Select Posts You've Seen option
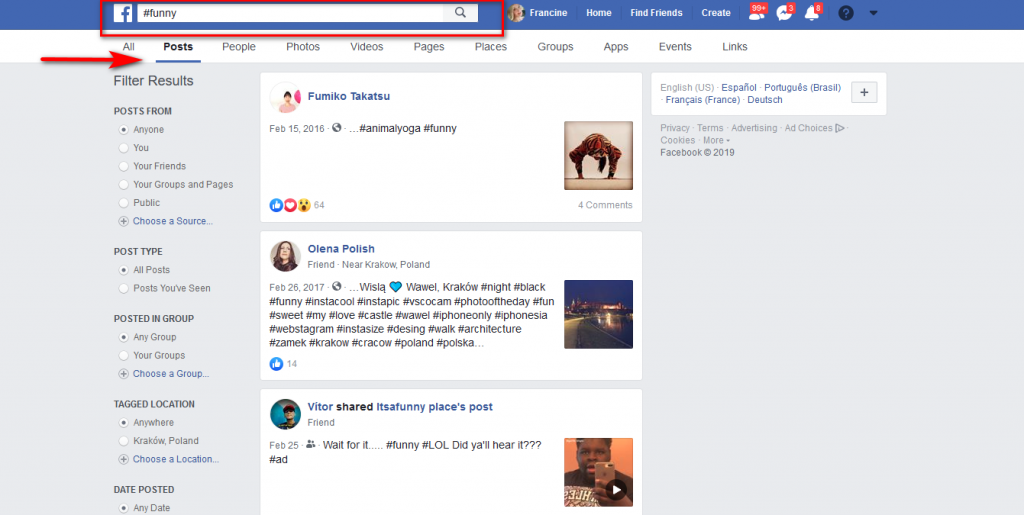1024x515 pixels. (123, 289)
